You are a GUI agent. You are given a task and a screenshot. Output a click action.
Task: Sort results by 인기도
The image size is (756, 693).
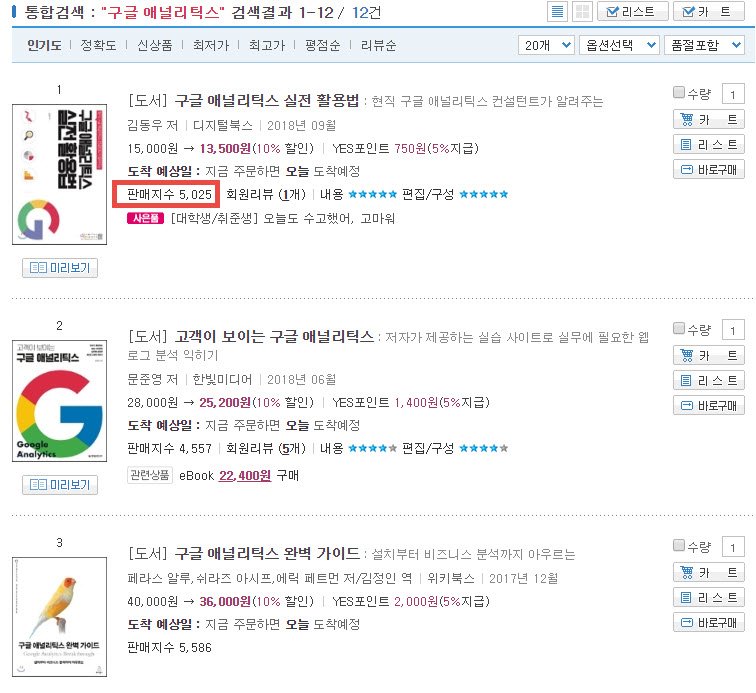[x=44, y=45]
